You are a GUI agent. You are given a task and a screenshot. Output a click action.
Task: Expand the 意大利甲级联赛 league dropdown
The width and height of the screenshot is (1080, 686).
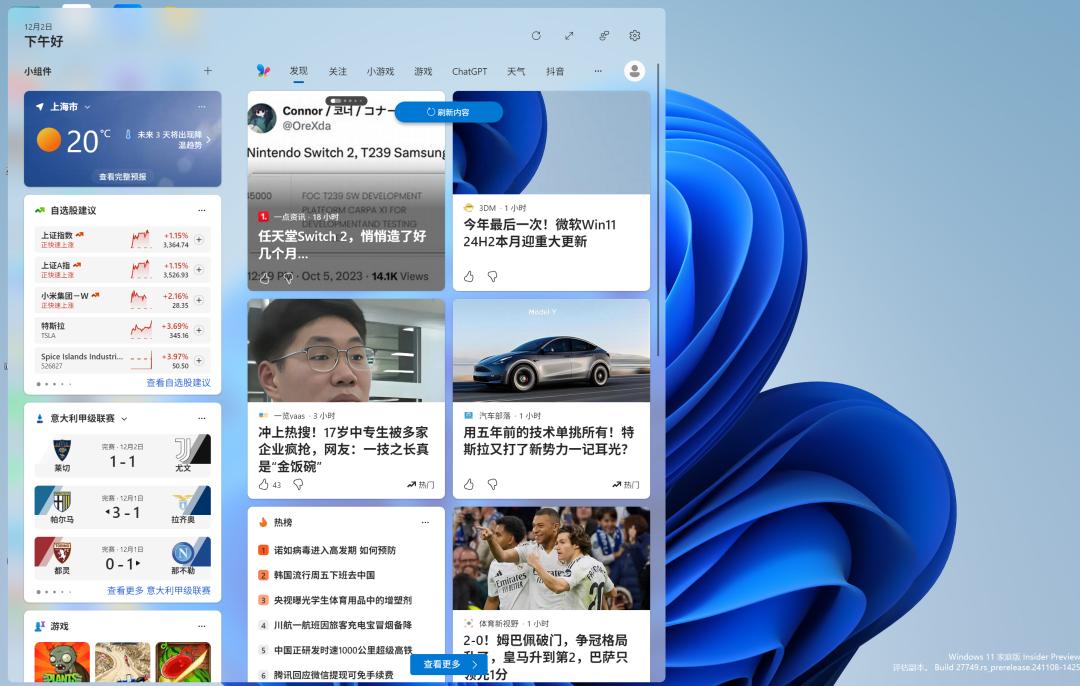pyautogui.click(x=125, y=419)
